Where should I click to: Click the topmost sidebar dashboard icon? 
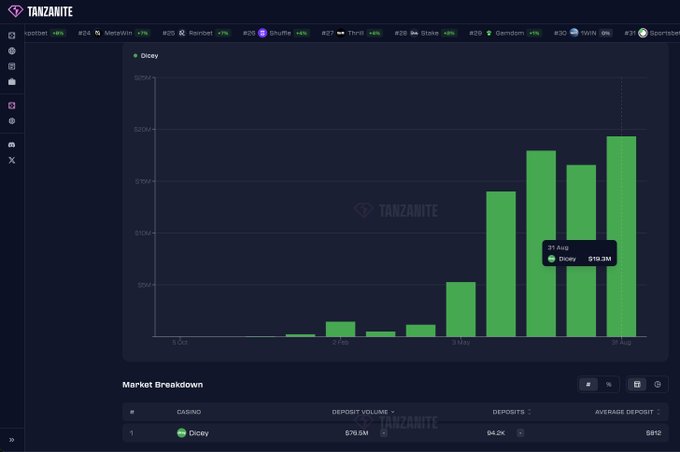click(x=12, y=36)
